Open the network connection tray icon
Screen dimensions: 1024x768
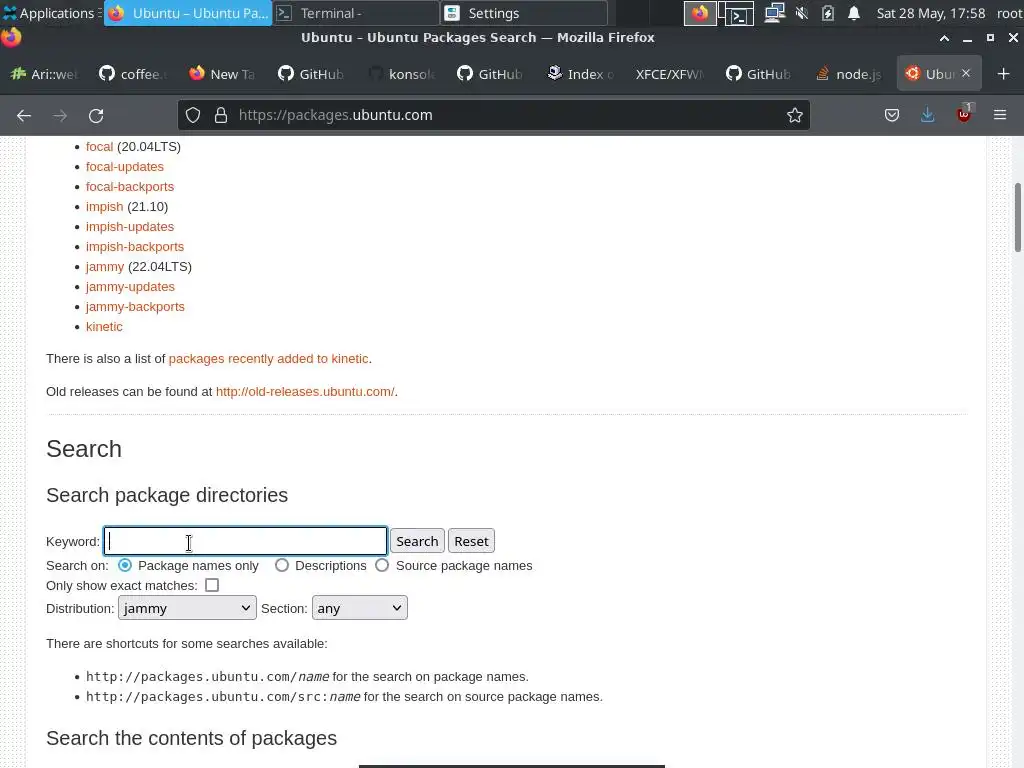(774, 13)
